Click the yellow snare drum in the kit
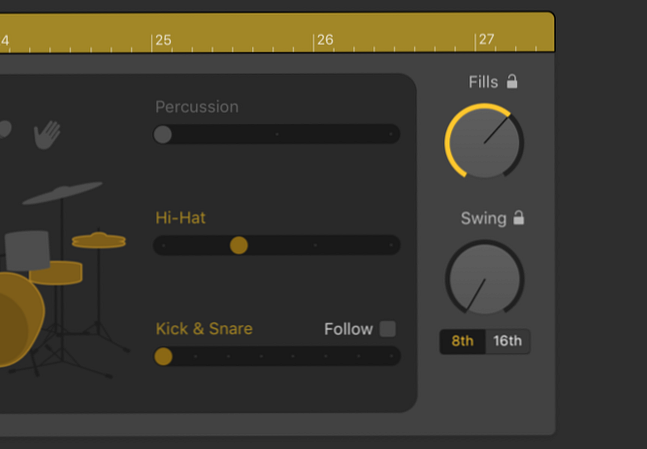Viewport: 647px width, 449px height. point(57,272)
